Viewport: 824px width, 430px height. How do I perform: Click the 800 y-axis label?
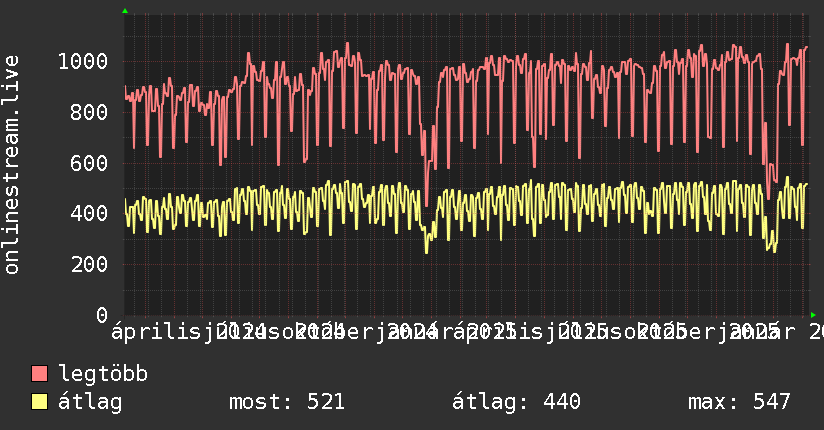[89, 112]
